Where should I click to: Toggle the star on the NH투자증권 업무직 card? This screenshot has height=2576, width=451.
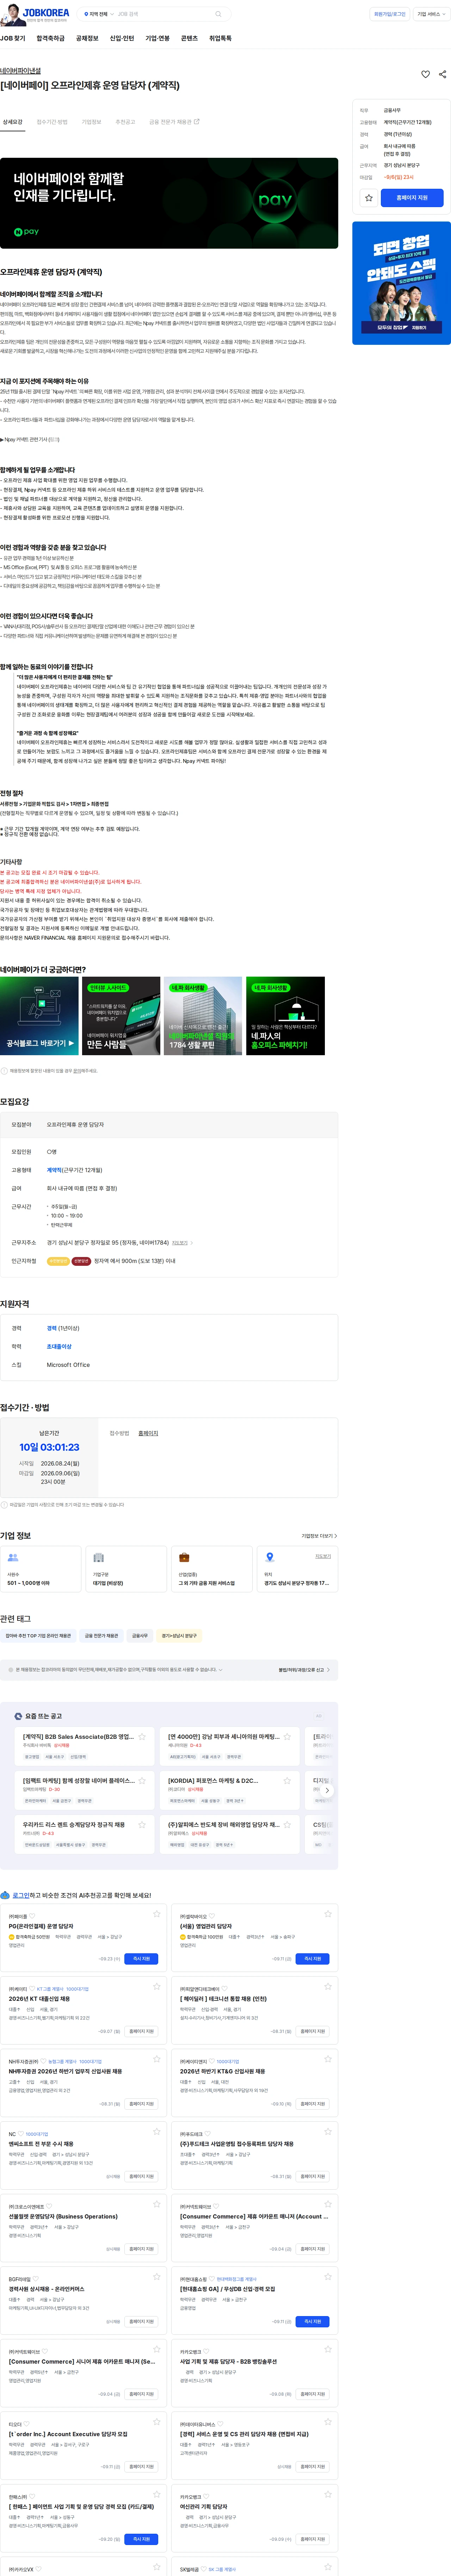tap(157, 2059)
